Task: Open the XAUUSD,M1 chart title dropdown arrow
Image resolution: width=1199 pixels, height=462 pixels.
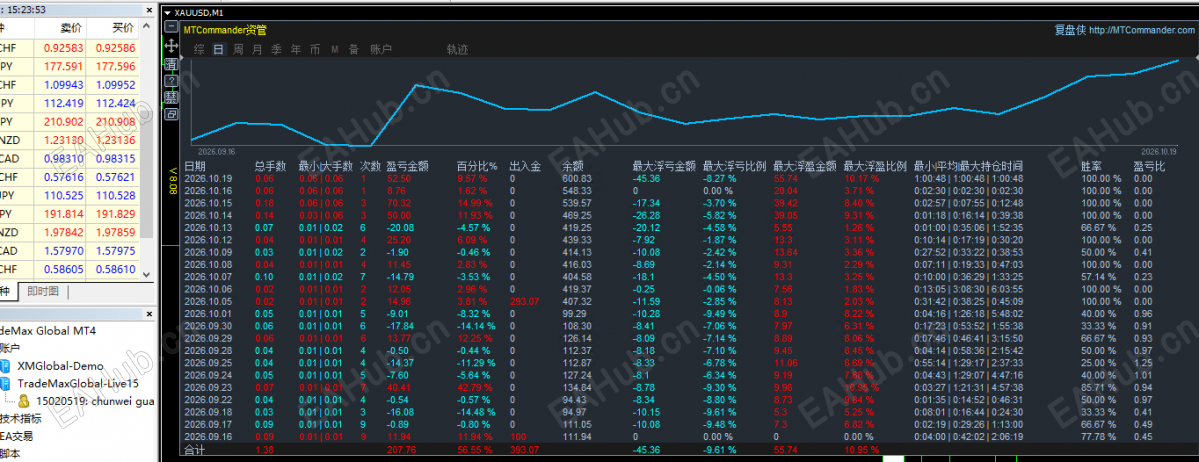Action: 167,13
